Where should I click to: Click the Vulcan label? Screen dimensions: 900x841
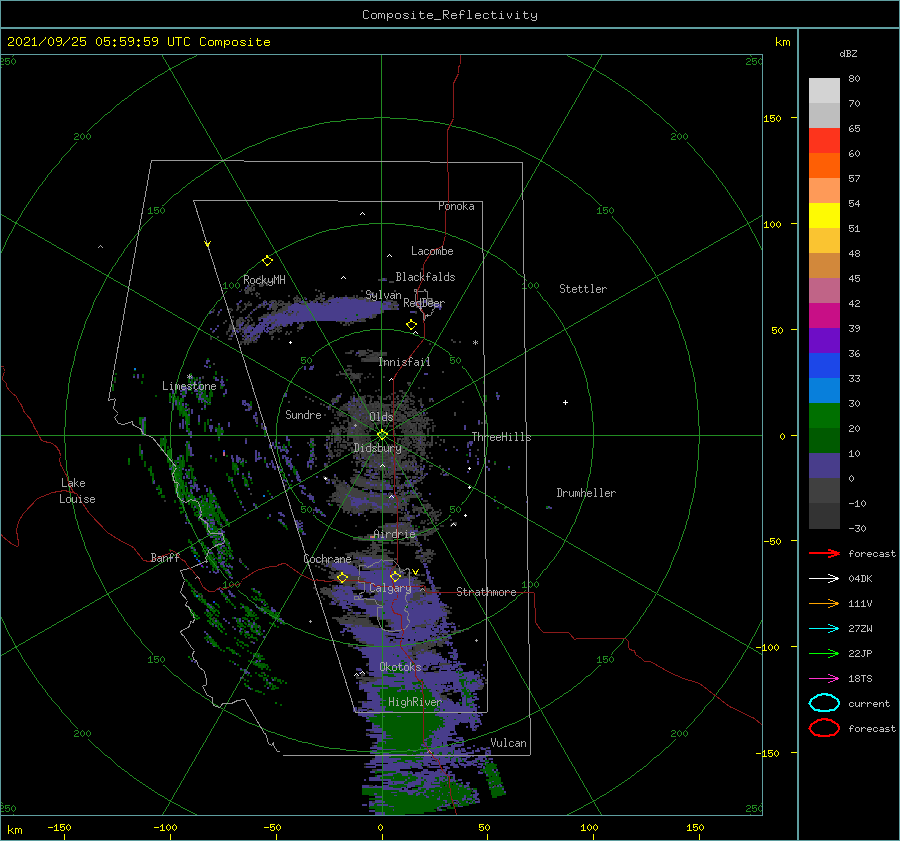(x=509, y=743)
